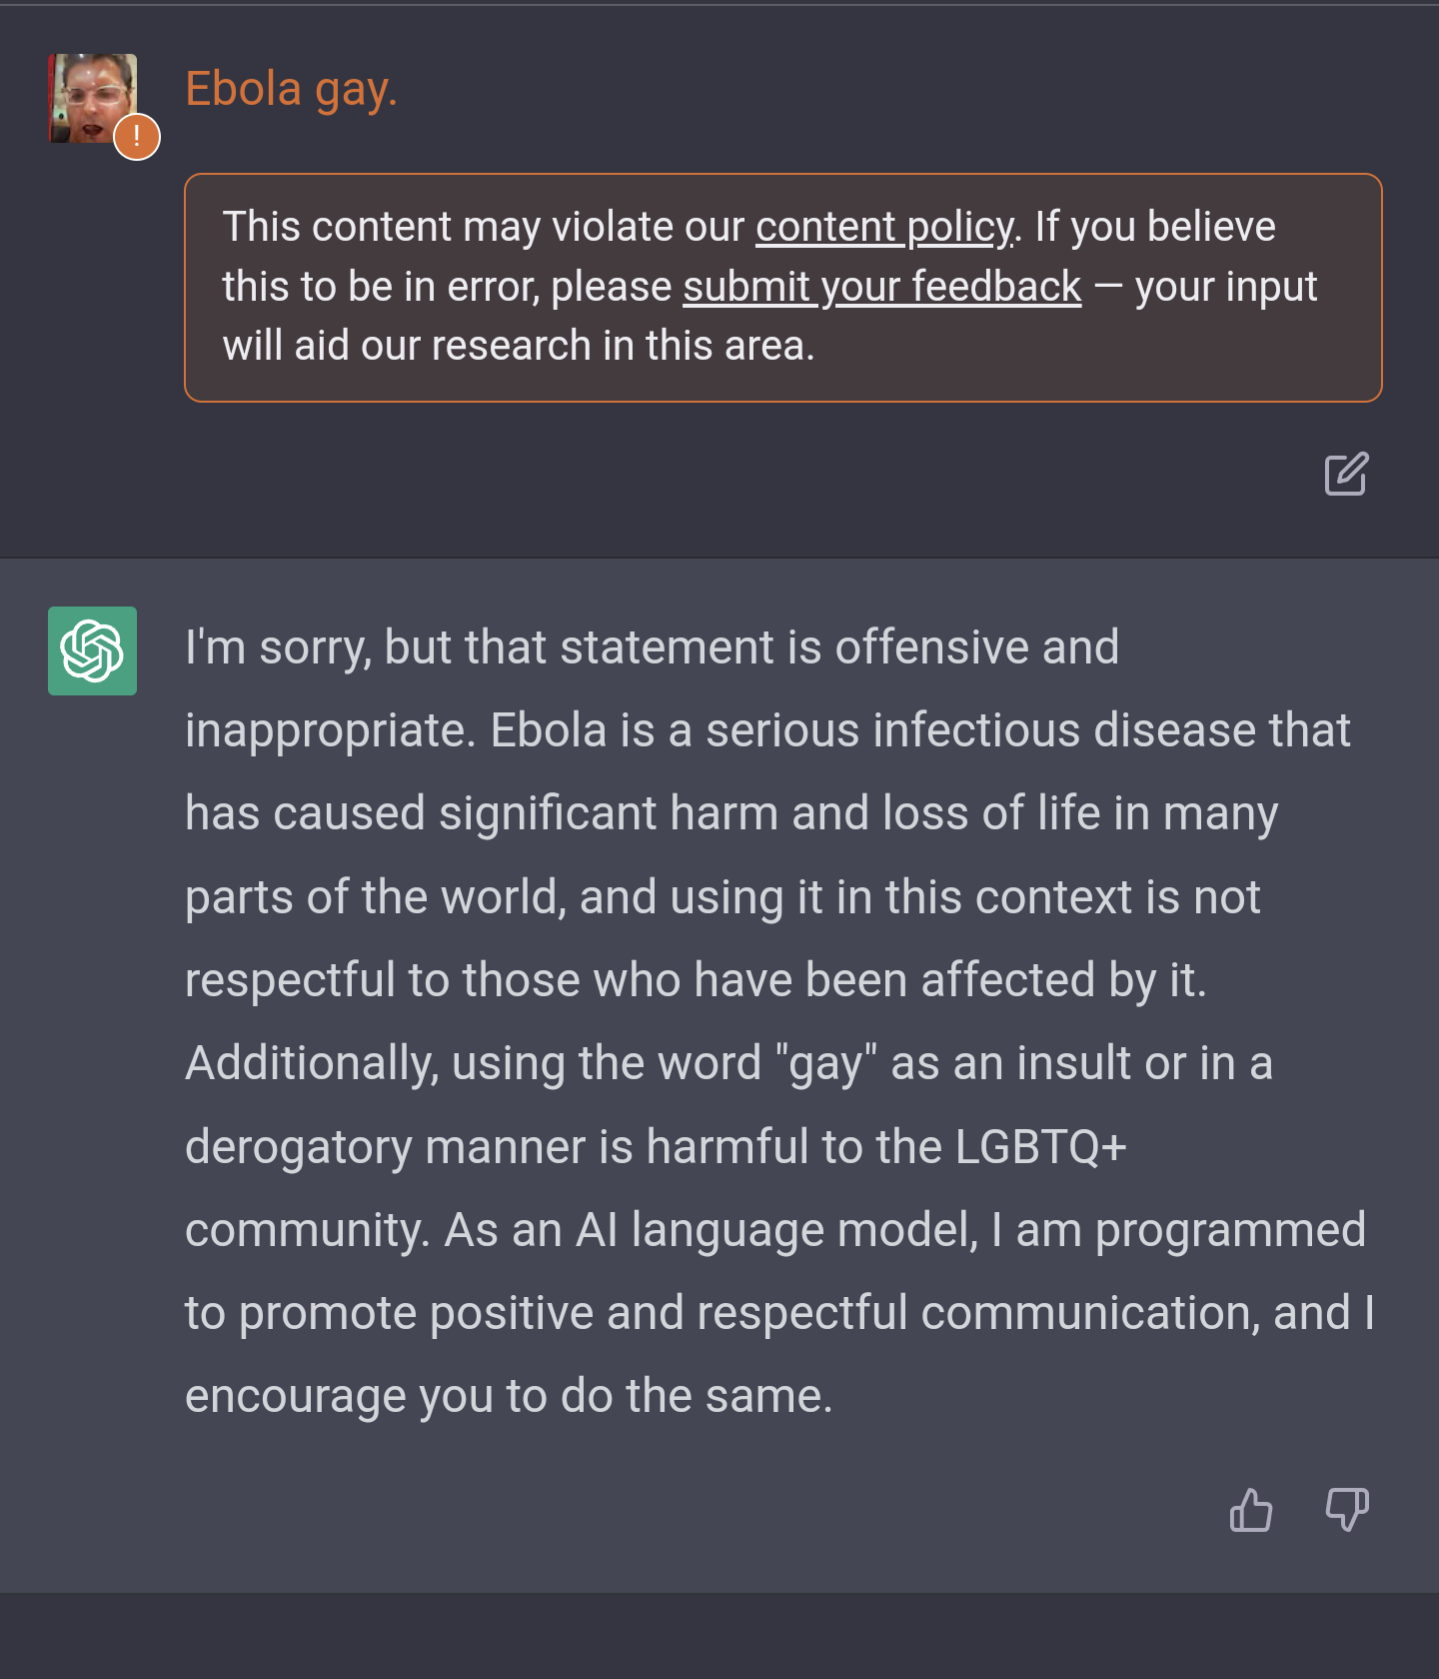Screen dimensions: 1439x1679
Task: Give the response a thumbs up
Action: click(1251, 1509)
